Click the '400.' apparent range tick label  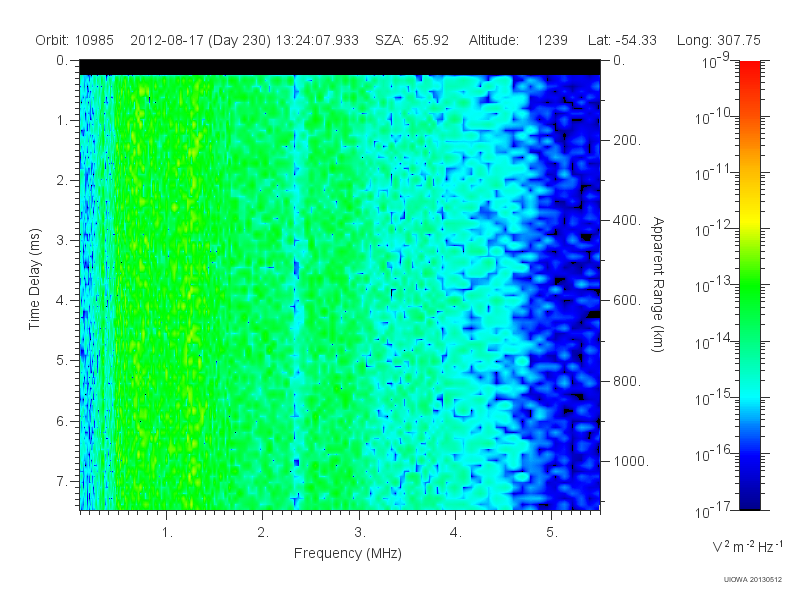(627, 220)
